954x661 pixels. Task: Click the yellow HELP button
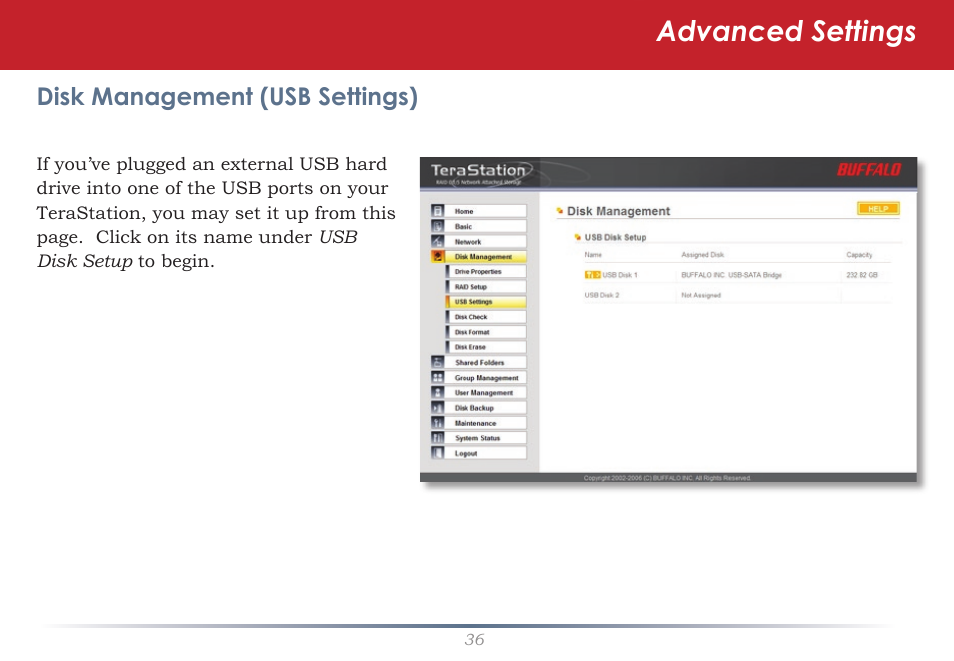coord(878,209)
